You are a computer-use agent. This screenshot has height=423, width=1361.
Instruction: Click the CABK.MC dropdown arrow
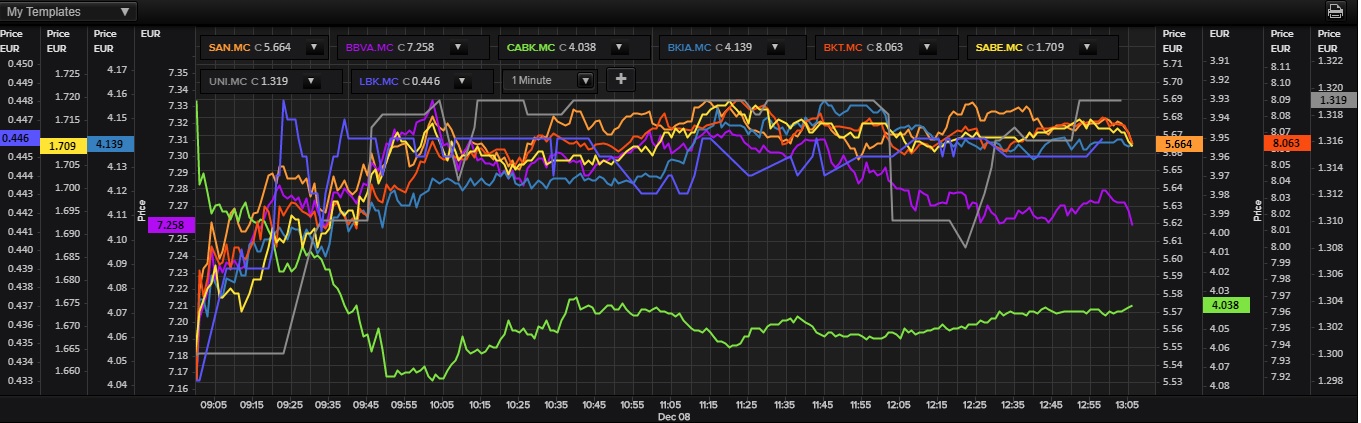coord(618,47)
